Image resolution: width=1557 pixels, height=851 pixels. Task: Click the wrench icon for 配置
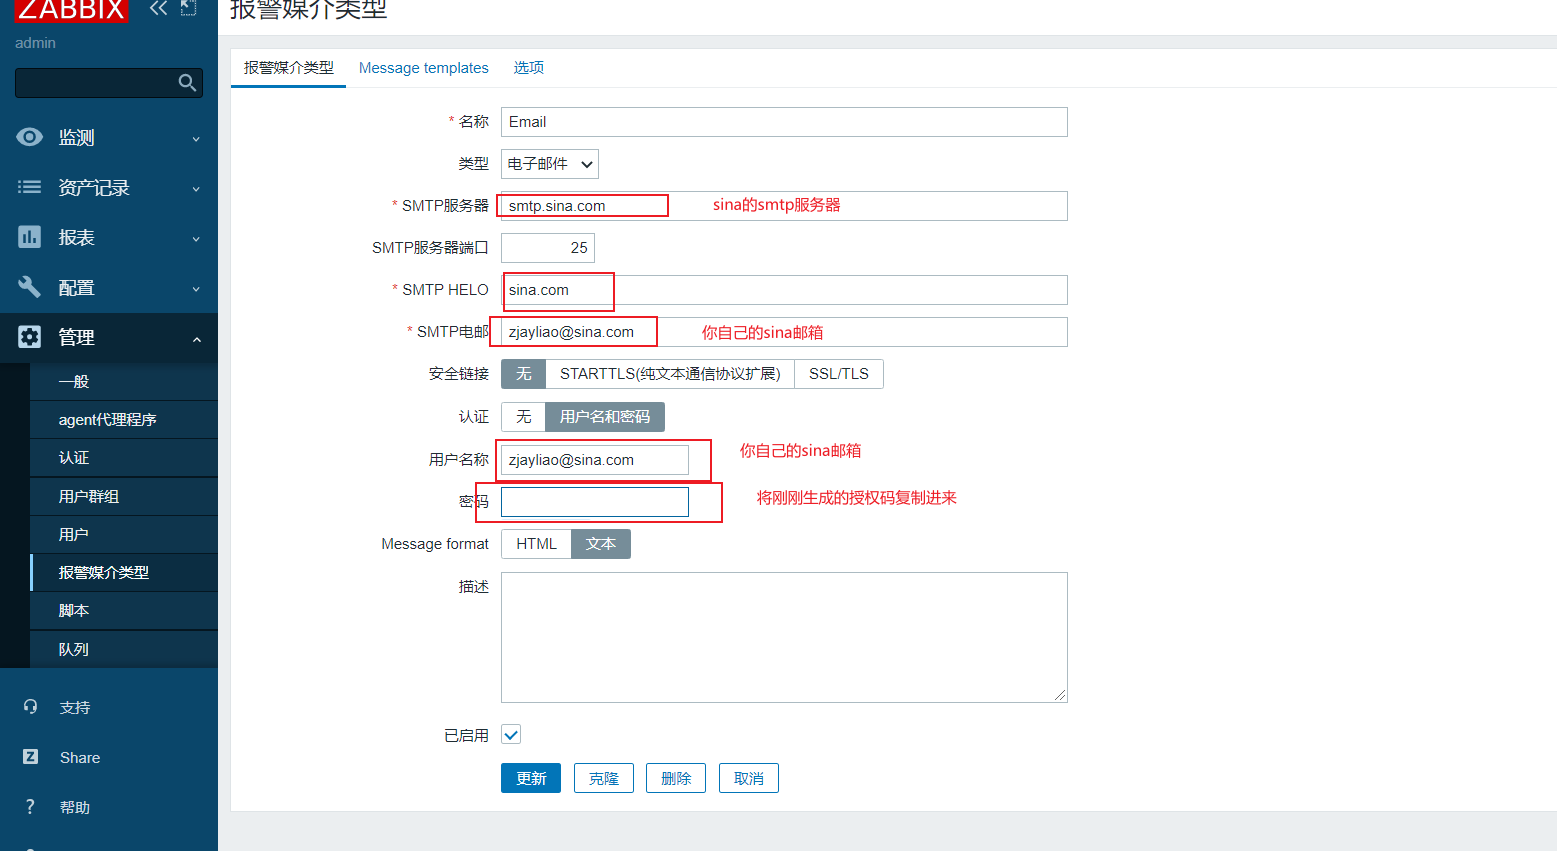tap(30, 287)
